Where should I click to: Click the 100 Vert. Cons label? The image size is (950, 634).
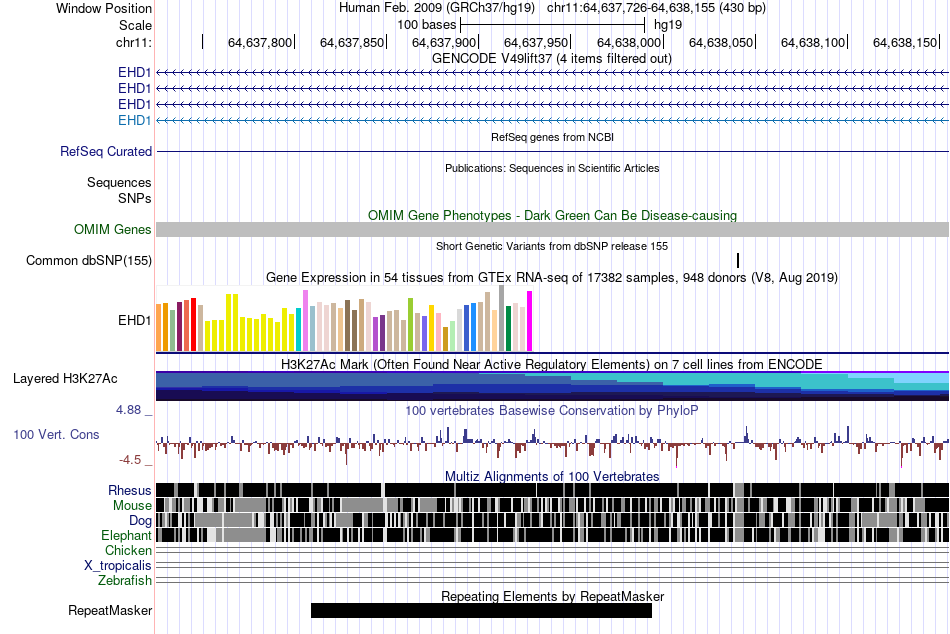56,435
